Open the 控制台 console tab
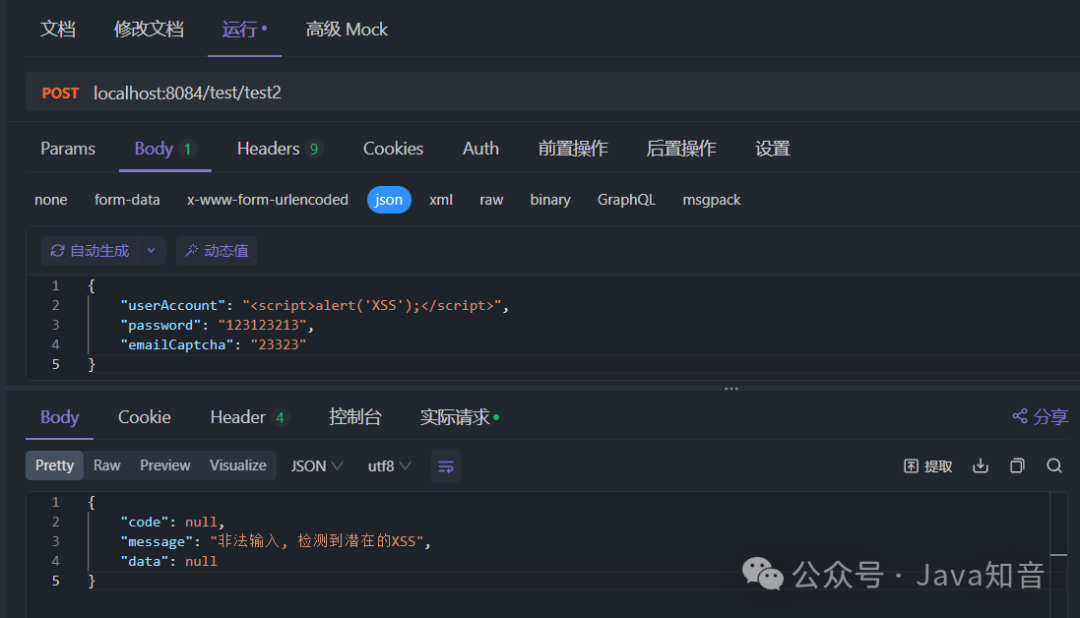 355,417
